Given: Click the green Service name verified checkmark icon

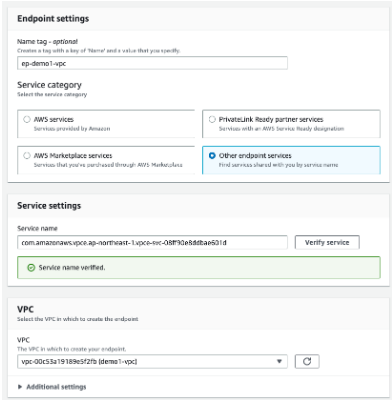Looking at the screenshot, I should (31, 268).
